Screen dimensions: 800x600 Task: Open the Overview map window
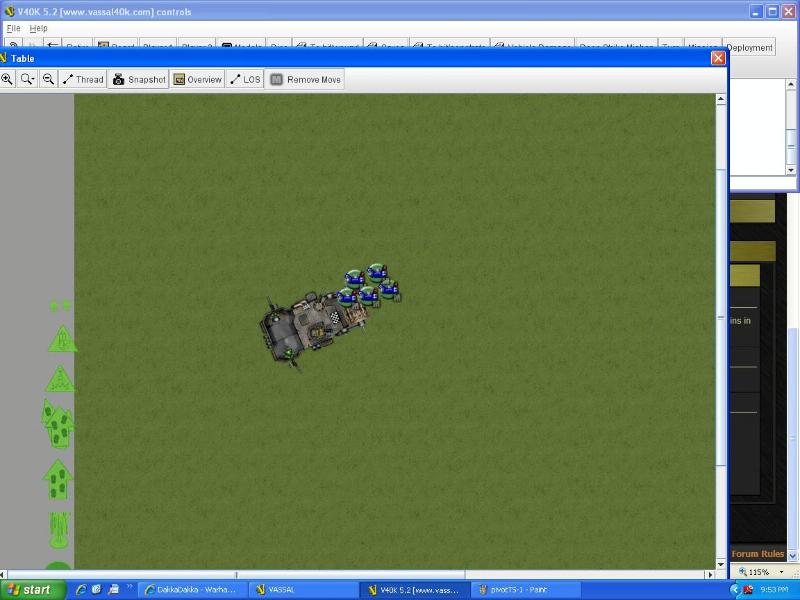pyautogui.click(x=197, y=79)
